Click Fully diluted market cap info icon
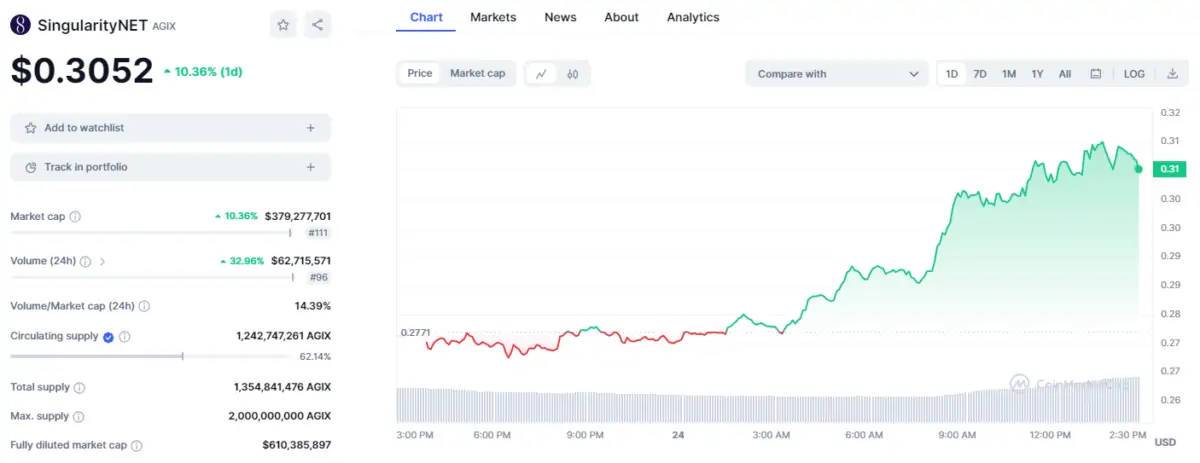Screen dimensions: 1200x463 (x=137, y=446)
